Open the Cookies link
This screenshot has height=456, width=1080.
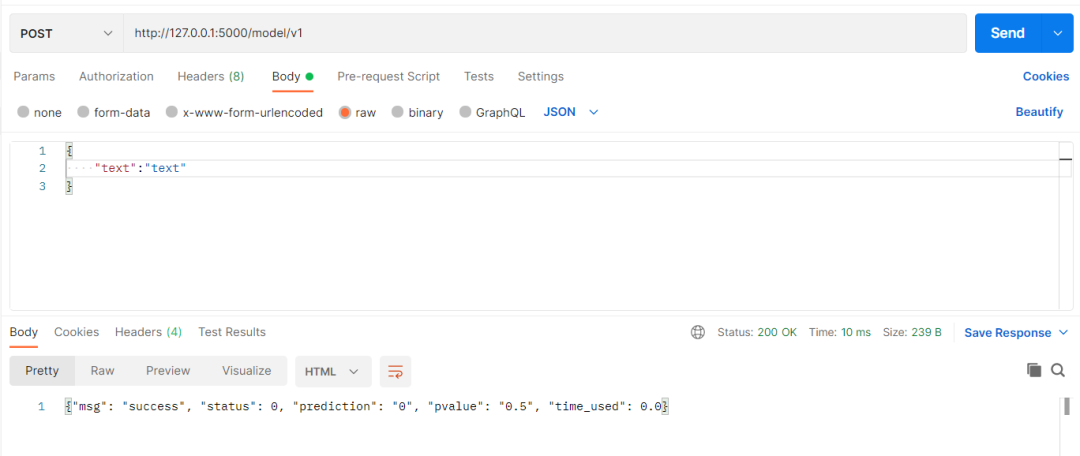pyautogui.click(x=1045, y=77)
